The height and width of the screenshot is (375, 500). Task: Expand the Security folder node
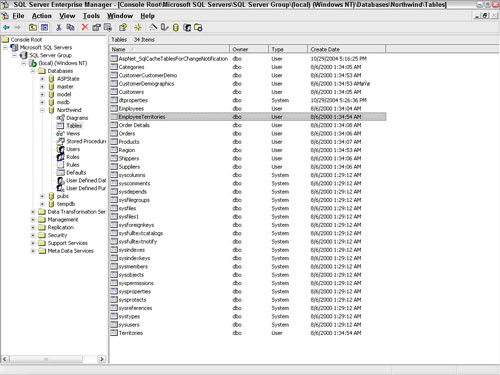[33, 235]
